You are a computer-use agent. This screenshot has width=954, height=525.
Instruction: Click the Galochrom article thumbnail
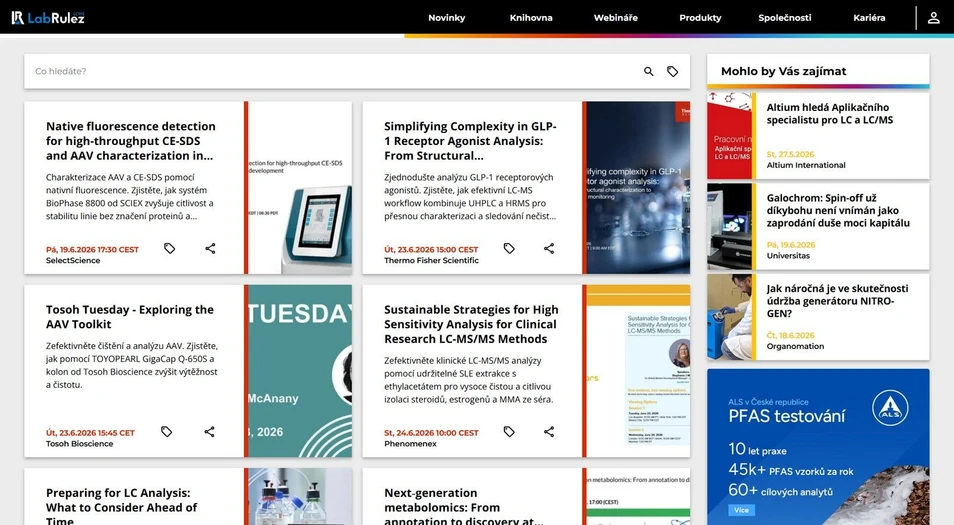coord(729,226)
